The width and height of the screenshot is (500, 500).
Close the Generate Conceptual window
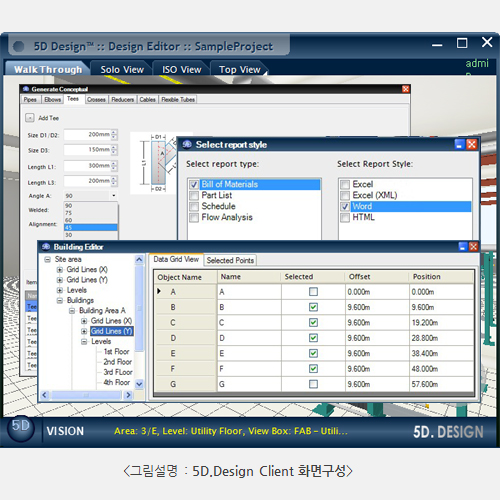coord(406,89)
